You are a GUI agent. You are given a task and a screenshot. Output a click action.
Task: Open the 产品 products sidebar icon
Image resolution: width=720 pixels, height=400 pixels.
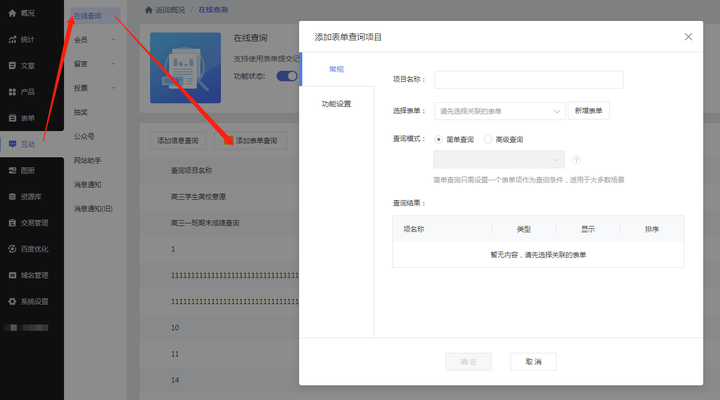pos(11,92)
